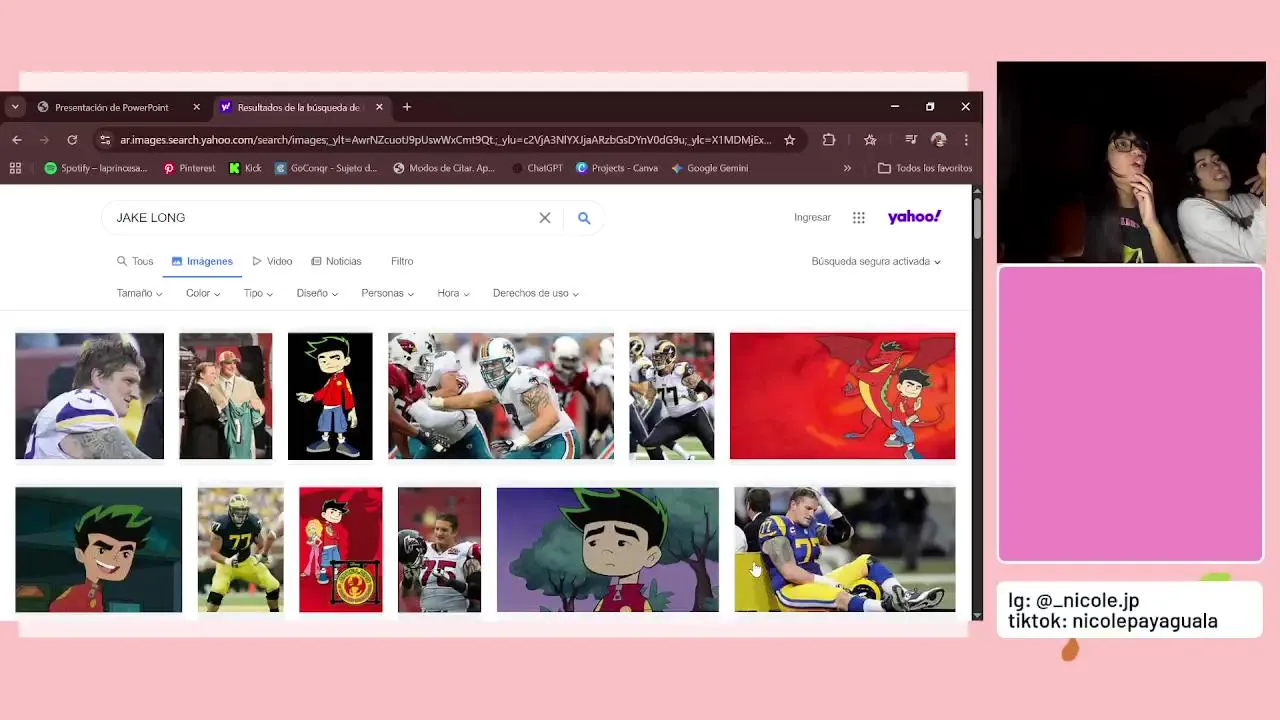Image resolution: width=1280 pixels, height=720 pixels.
Task: Open the GoConqr bookmark
Action: (326, 168)
